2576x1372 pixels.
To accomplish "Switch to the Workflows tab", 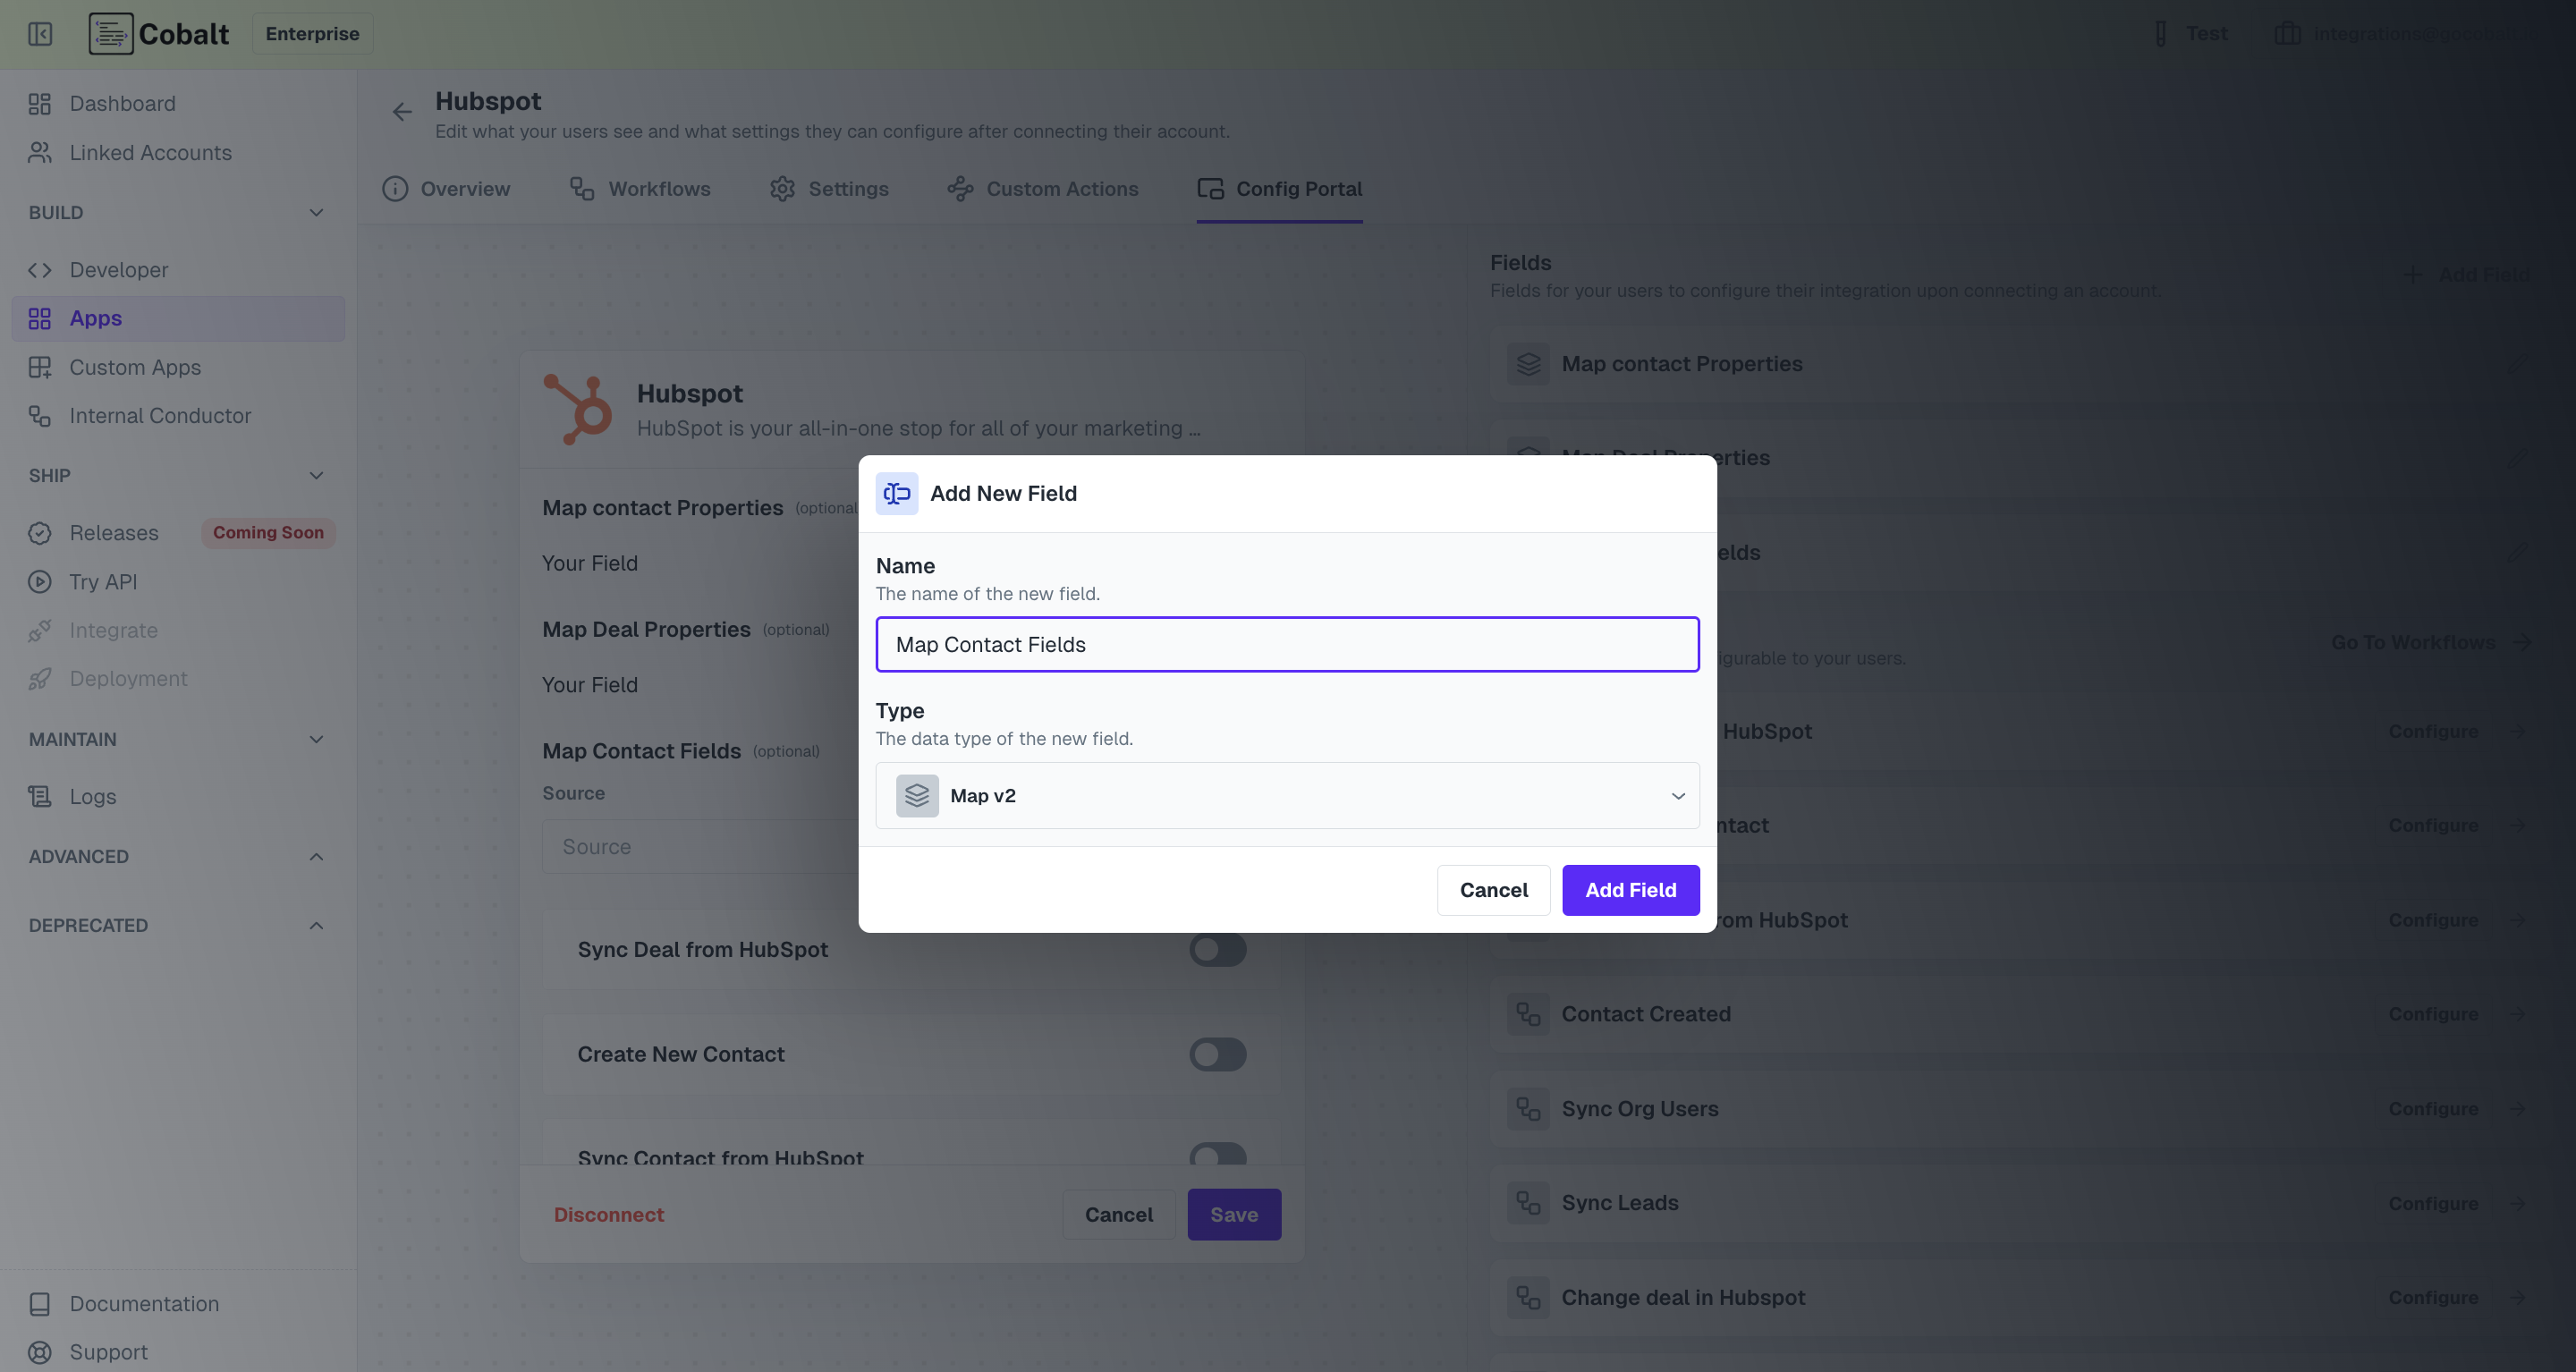I will (640, 189).
